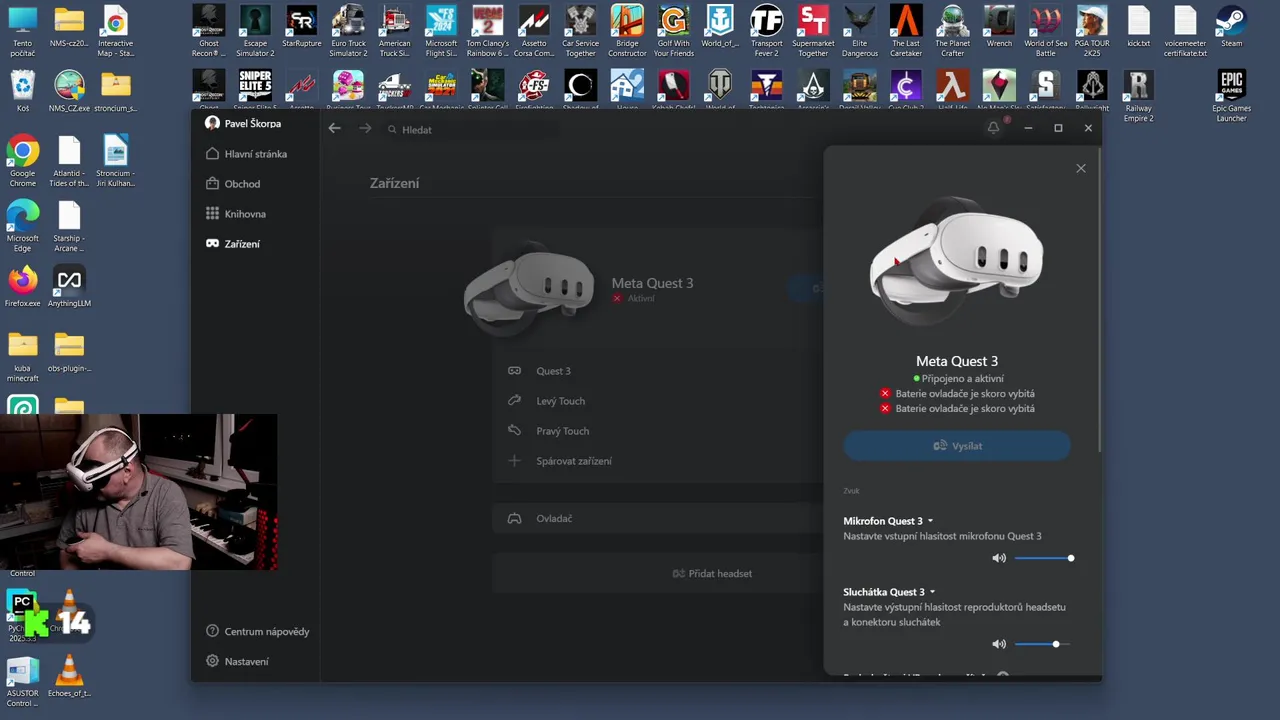Open Nastavení settings

pos(237,662)
